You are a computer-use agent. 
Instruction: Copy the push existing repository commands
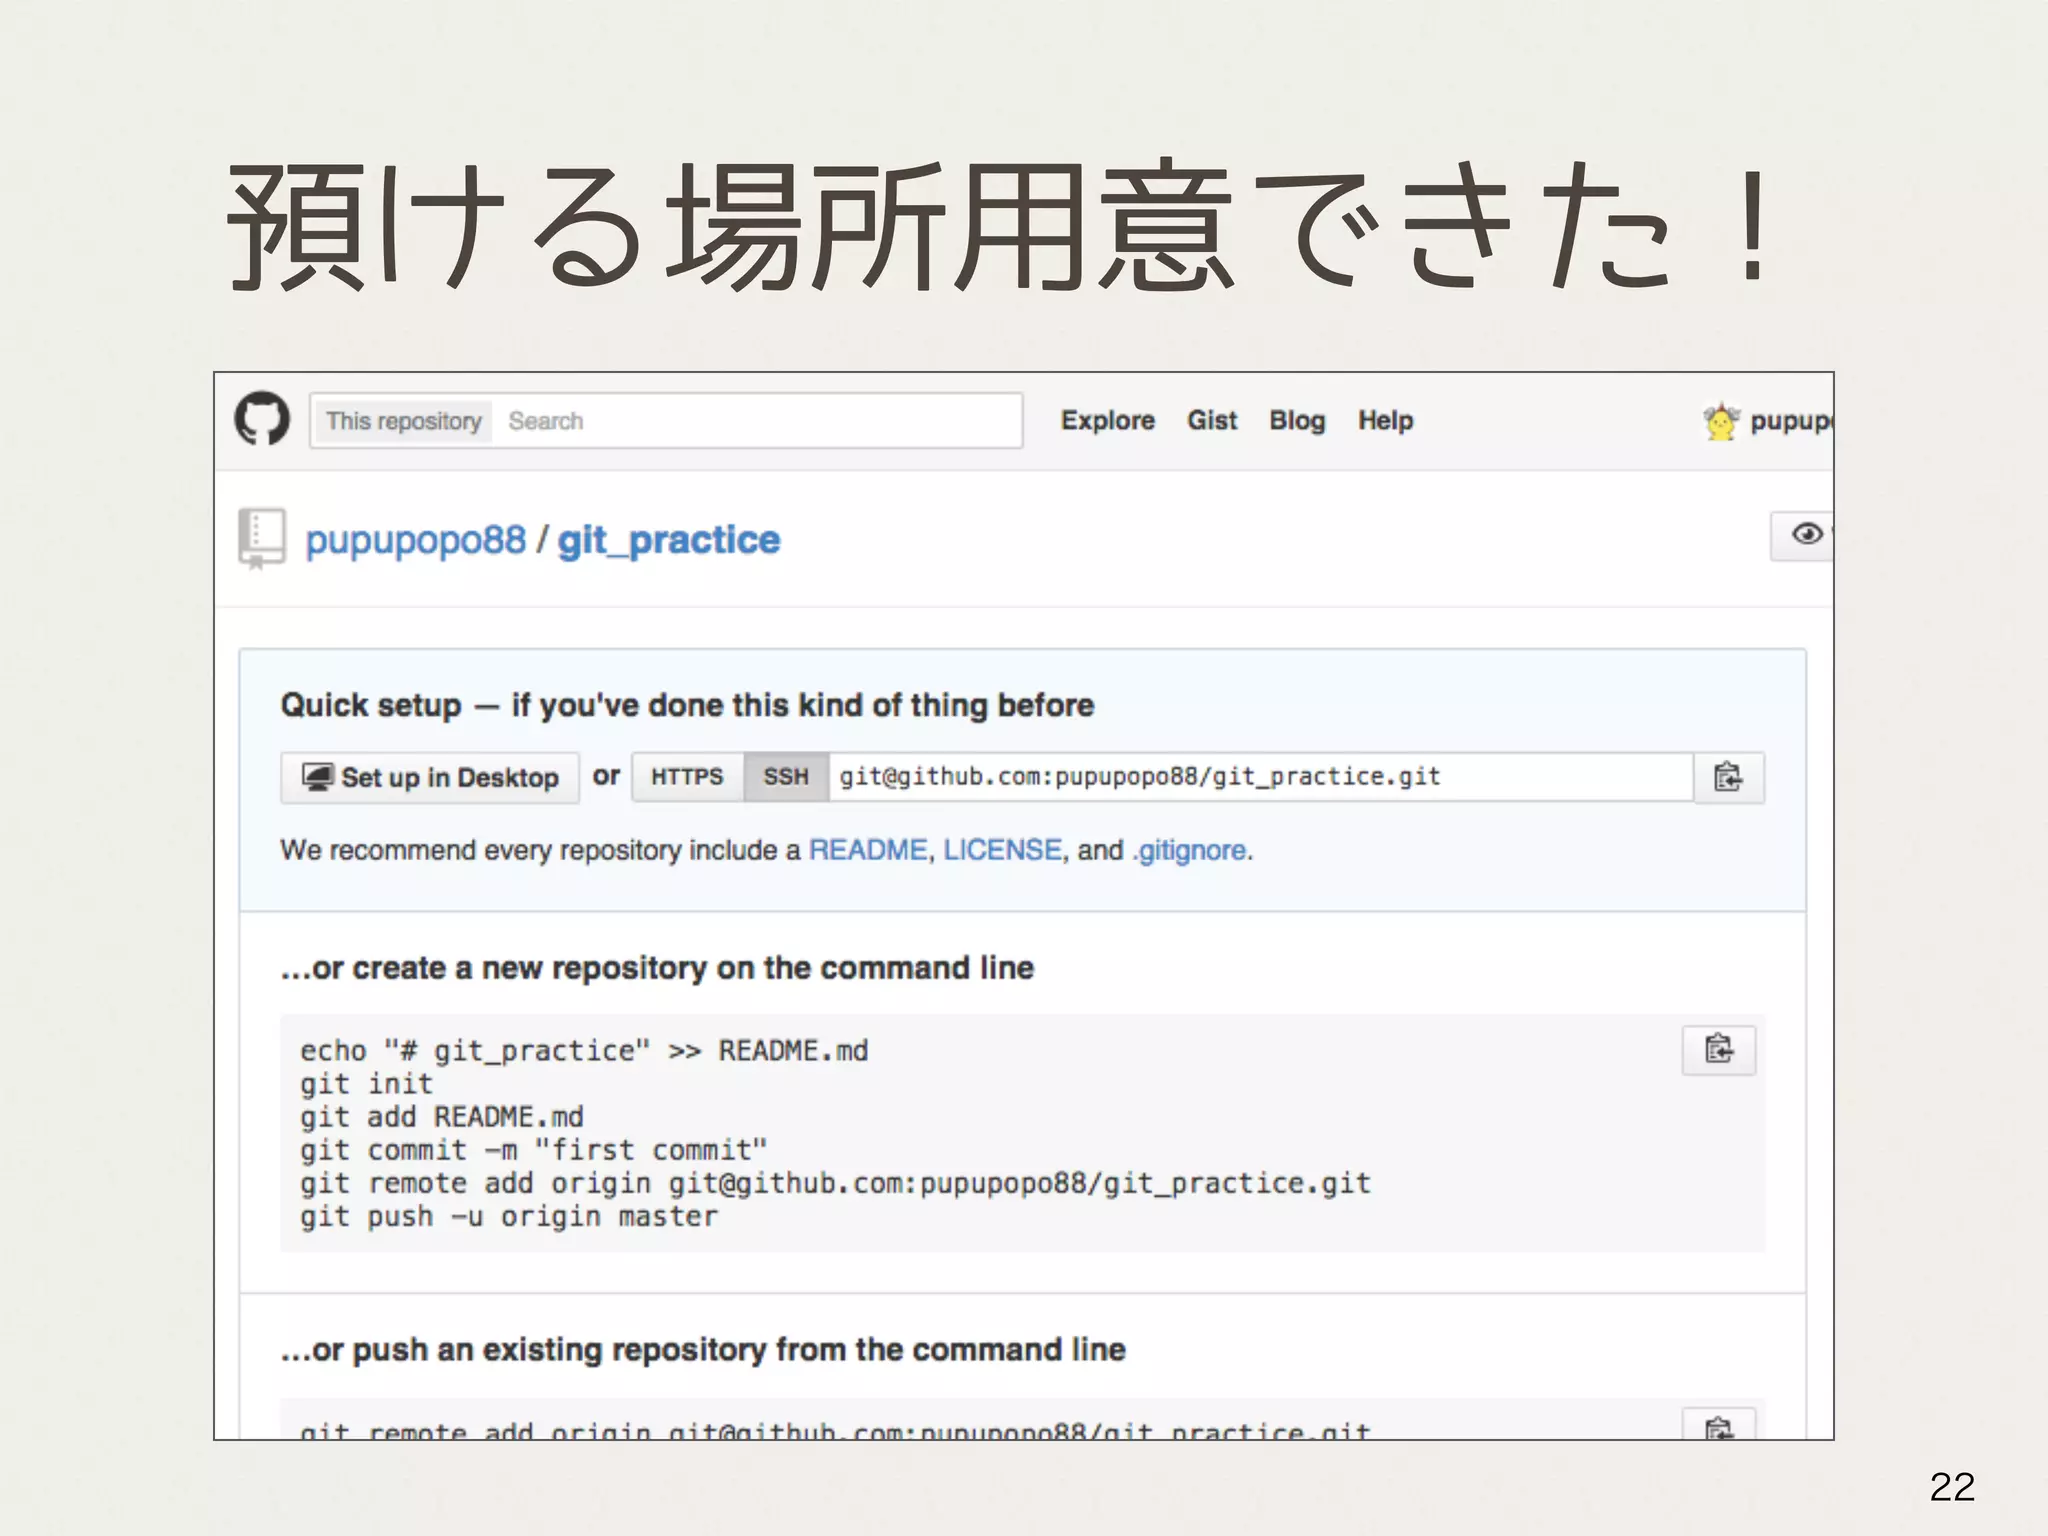pos(1718,1425)
